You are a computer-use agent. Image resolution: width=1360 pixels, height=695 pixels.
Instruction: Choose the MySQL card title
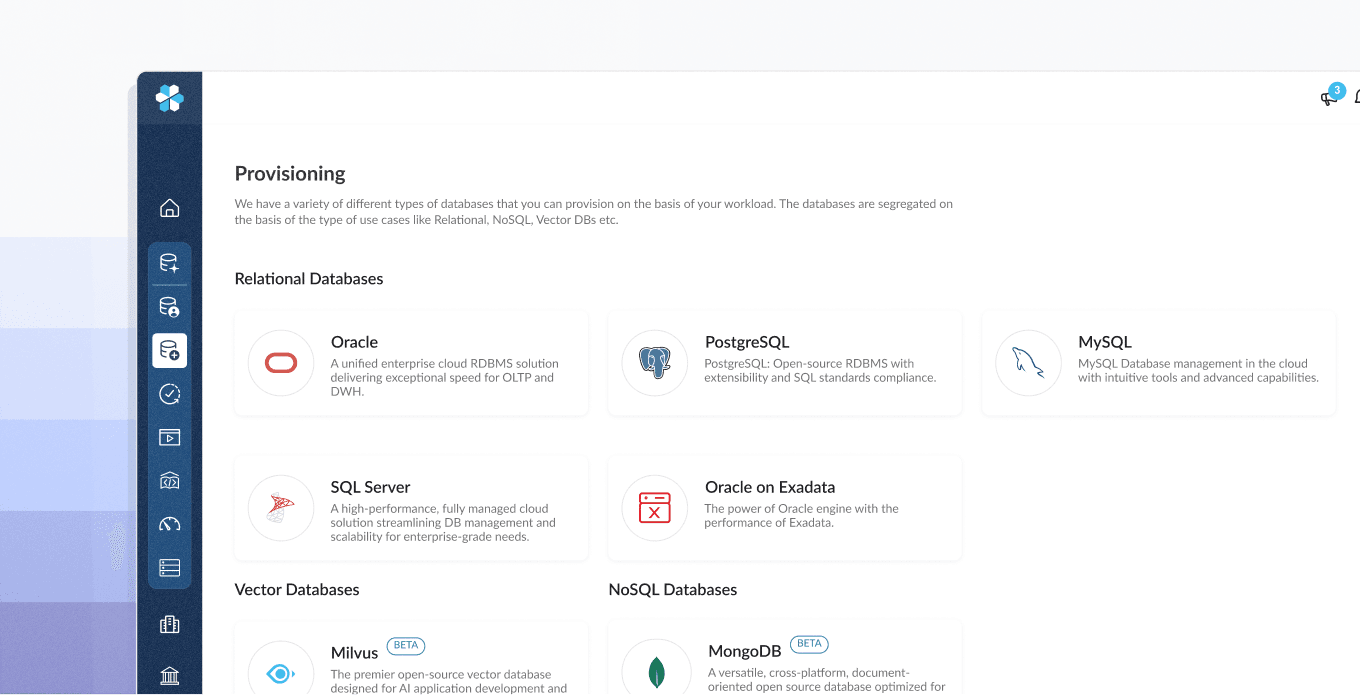pyautogui.click(x=1105, y=342)
